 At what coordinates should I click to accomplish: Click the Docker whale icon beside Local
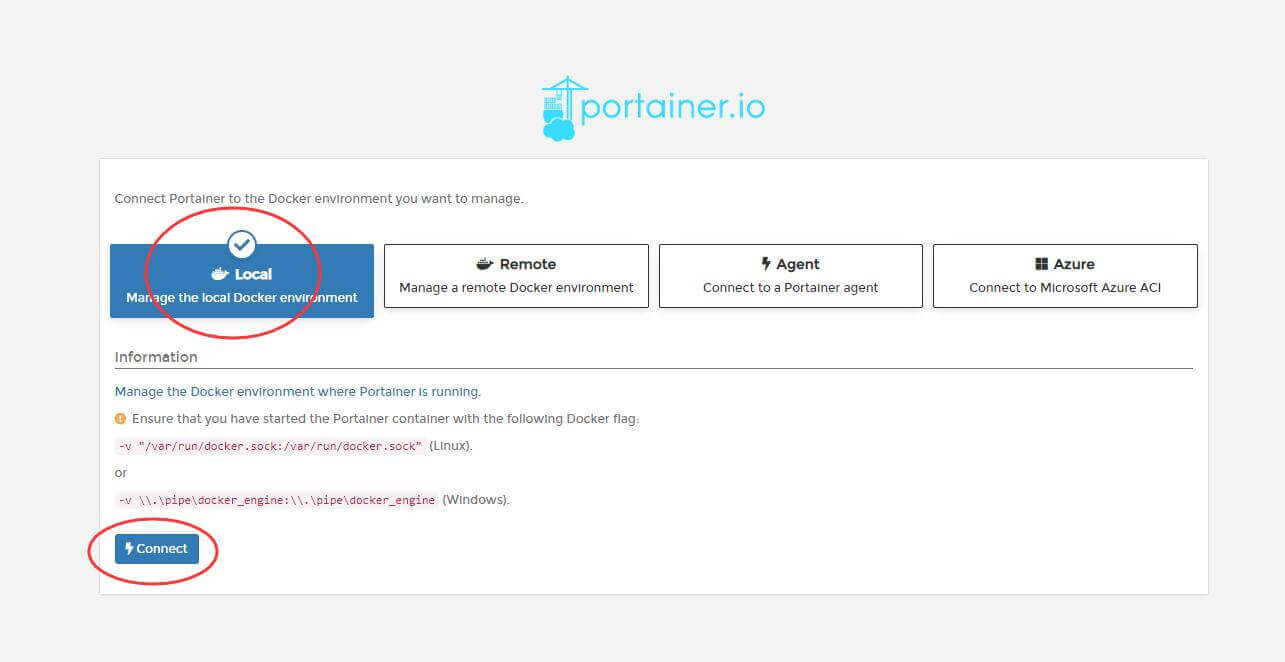(x=220, y=274)
